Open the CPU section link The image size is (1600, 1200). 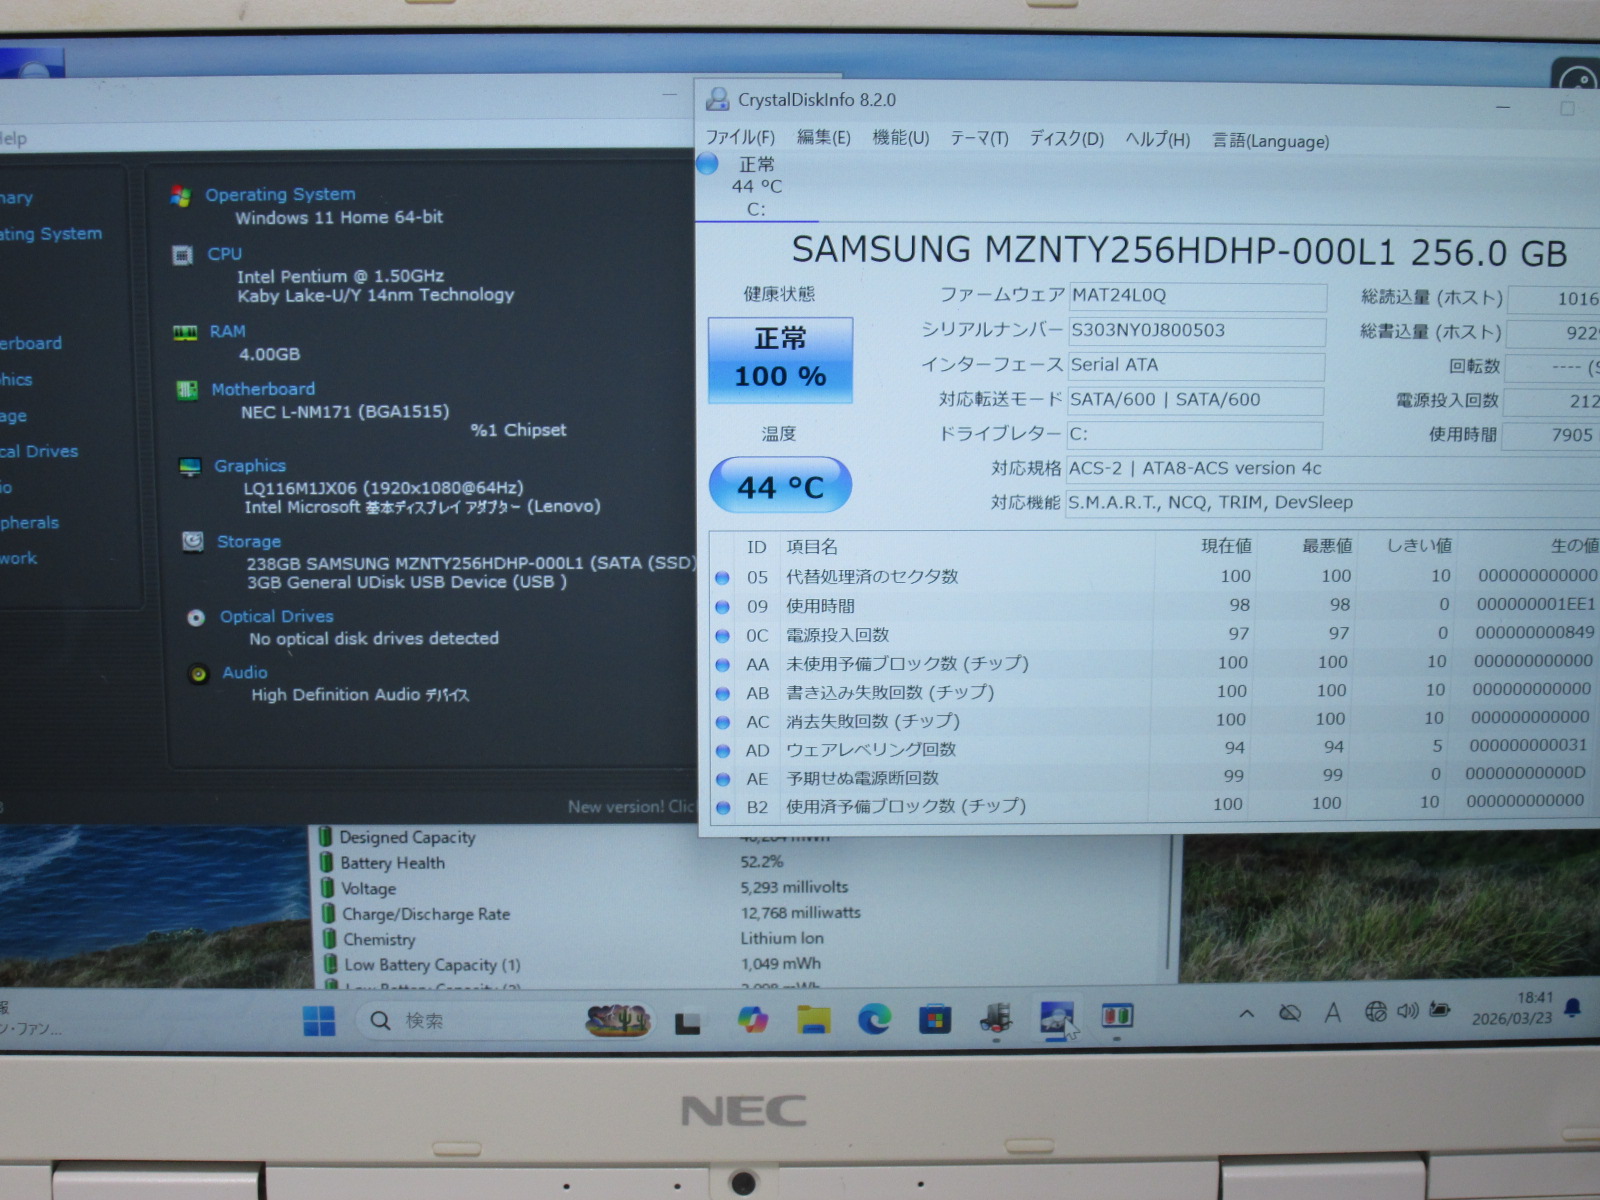point(224,254)
